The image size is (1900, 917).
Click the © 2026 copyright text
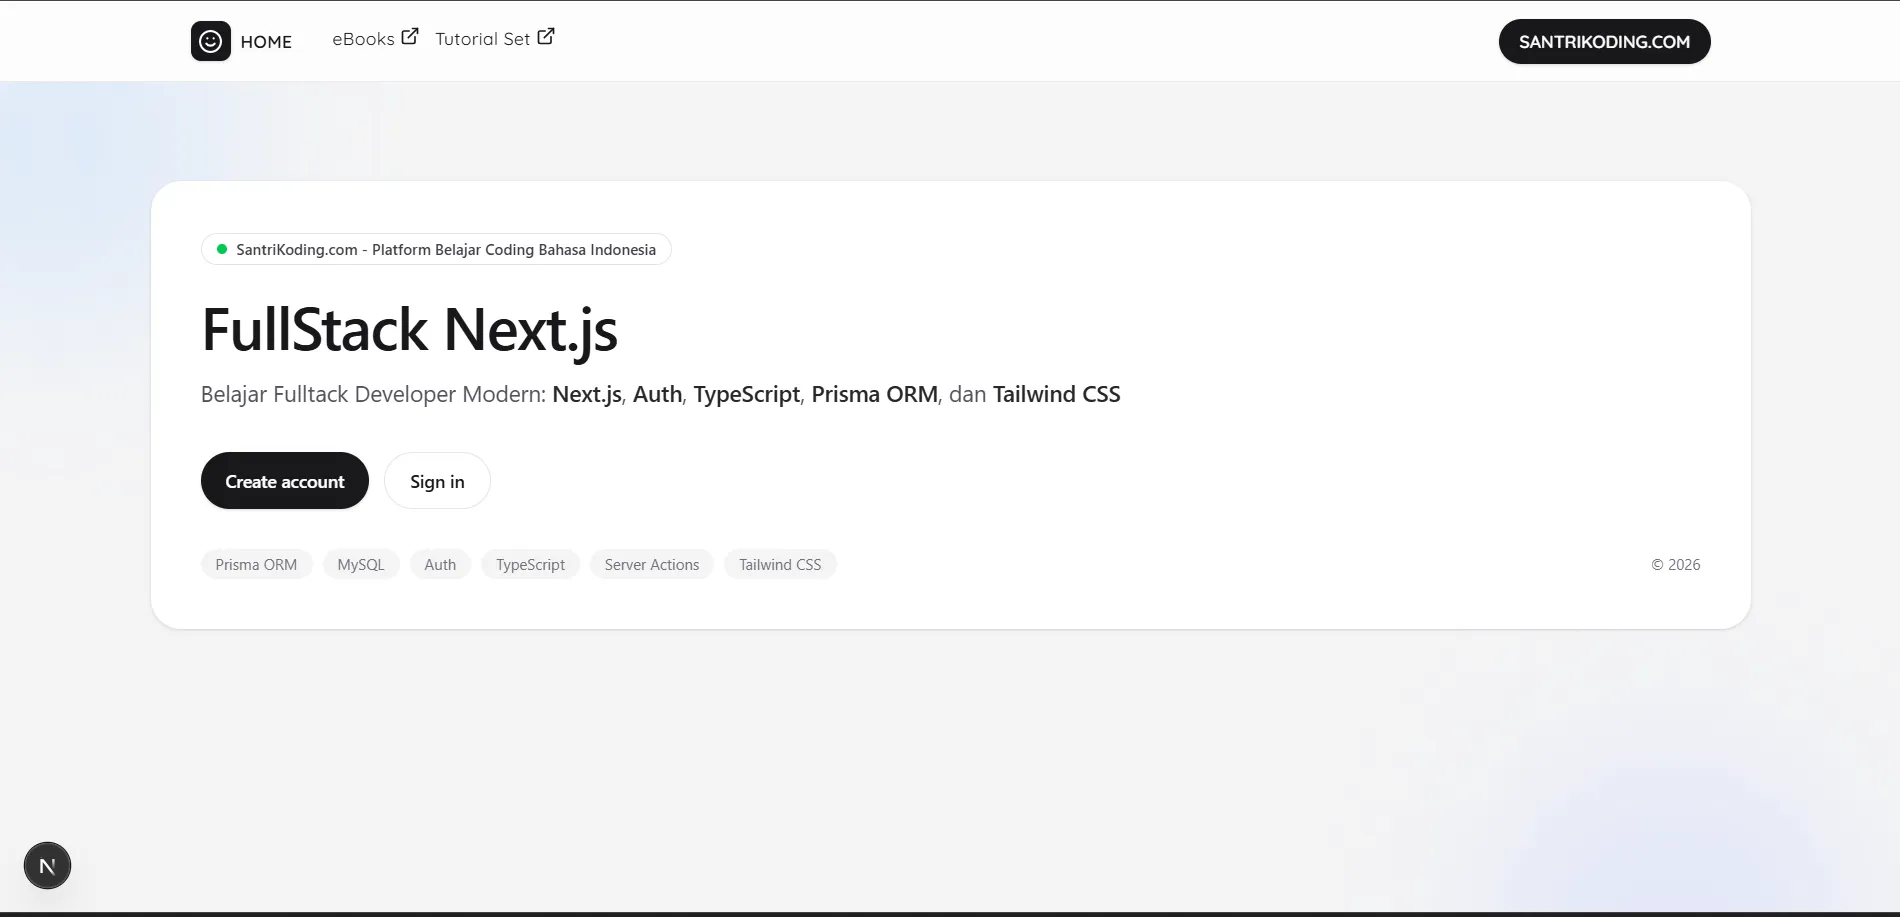point(1676,565)
